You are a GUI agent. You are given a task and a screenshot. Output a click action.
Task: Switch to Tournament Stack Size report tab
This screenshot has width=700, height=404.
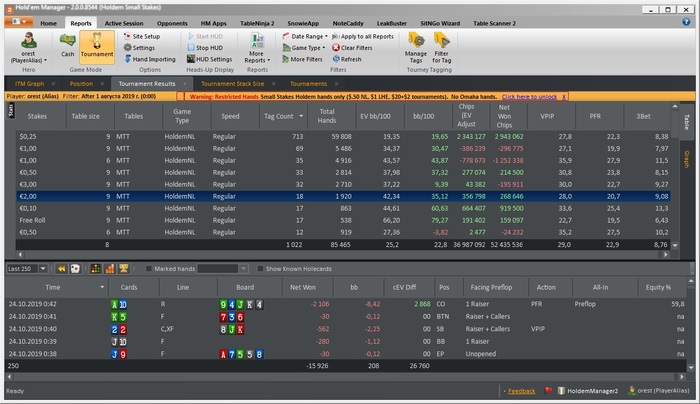pos(233,83)
